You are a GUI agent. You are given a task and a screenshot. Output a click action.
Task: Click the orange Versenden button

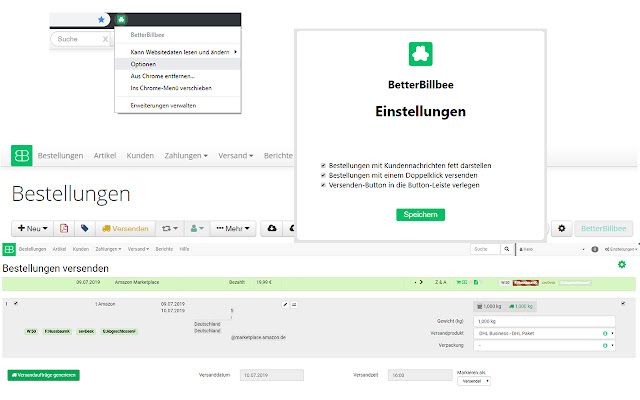coord(125,228)
